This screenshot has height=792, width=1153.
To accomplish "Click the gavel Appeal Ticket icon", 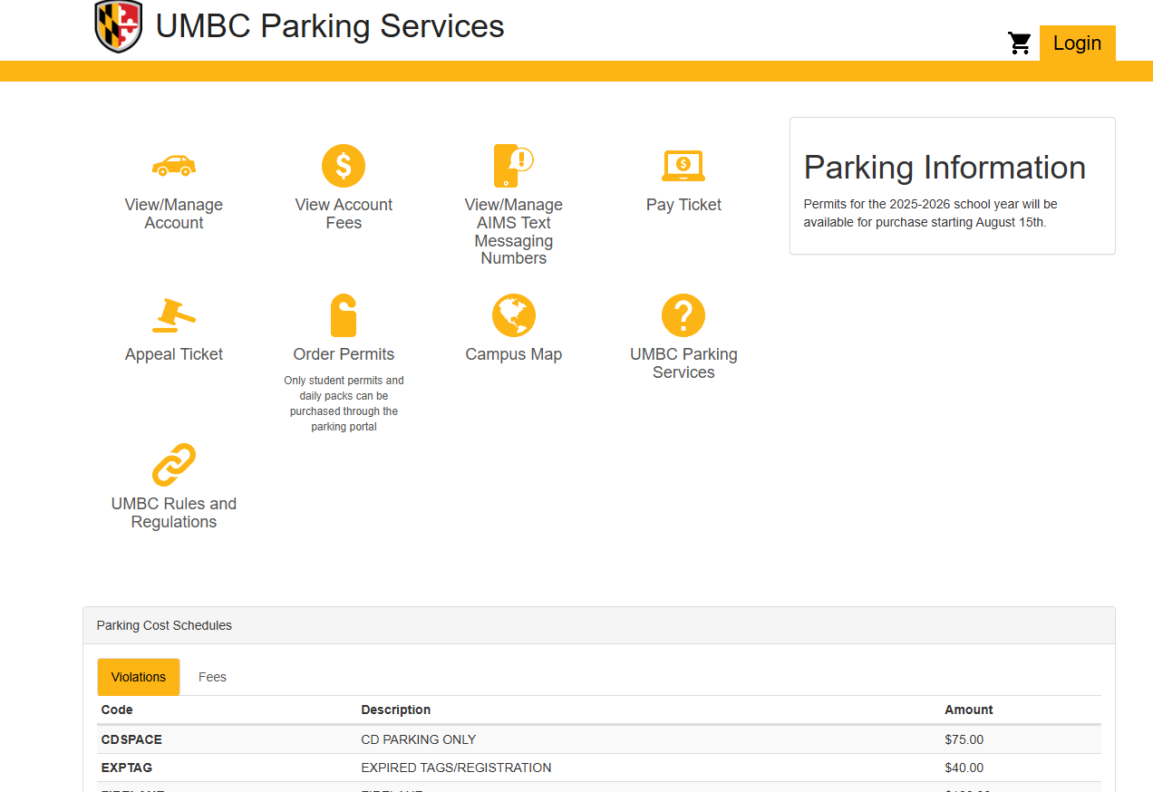I will point(174,315).
